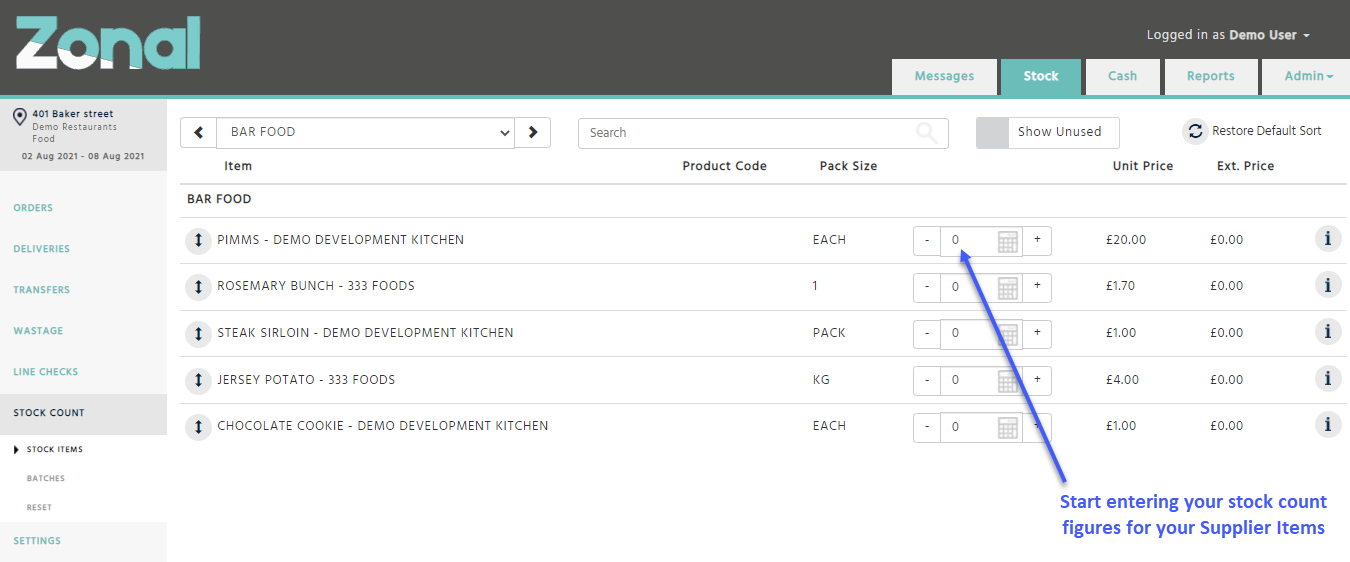This screenshot has height=562, width=1350.
Task: Go to the previous category with left arrow
Action: tap(198, 132)
